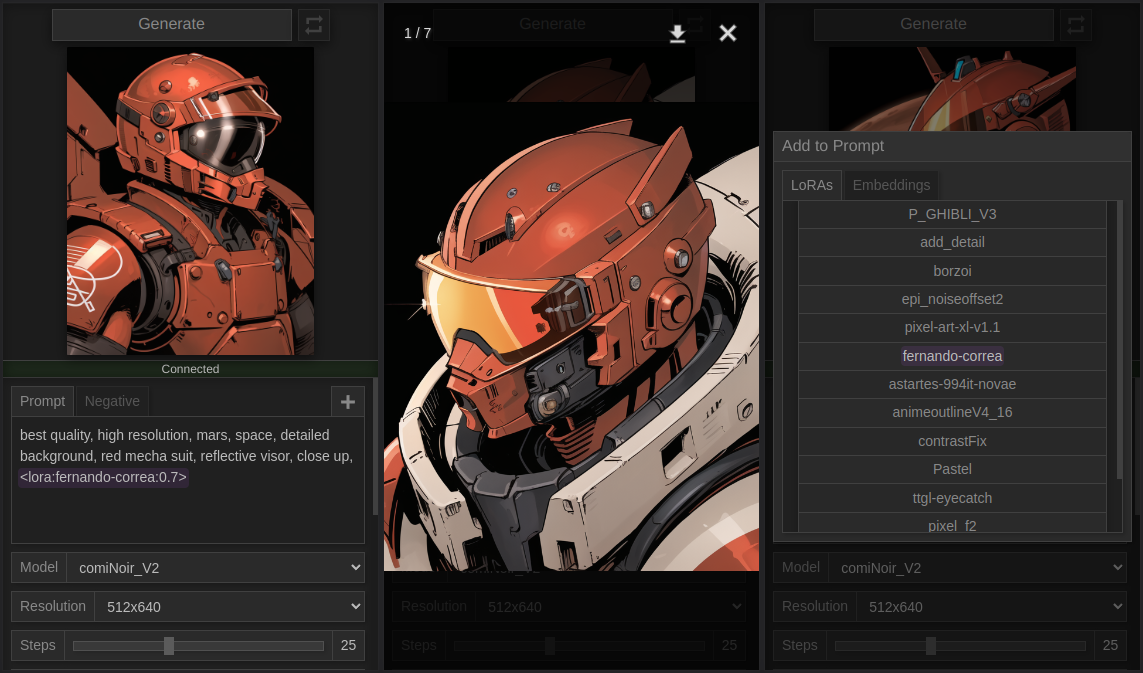Adjust the left panel Steps slider

198,646
